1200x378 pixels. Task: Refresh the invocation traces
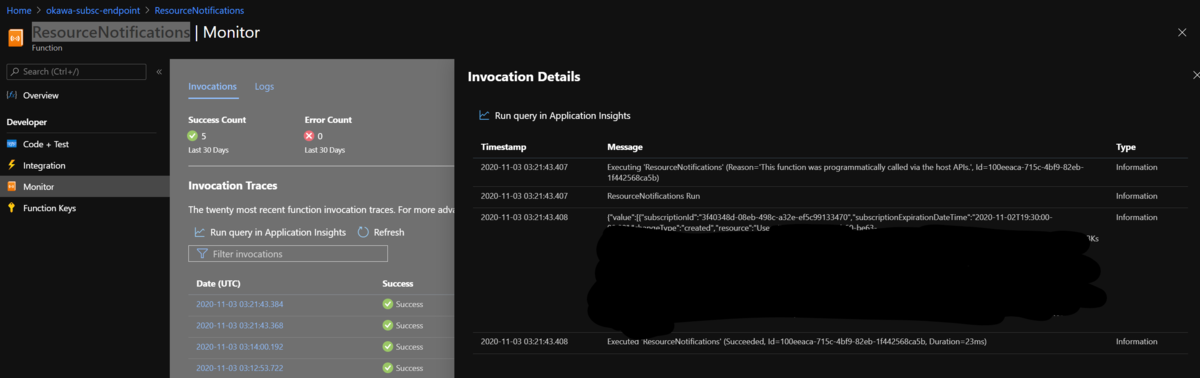tap(381, 232)
